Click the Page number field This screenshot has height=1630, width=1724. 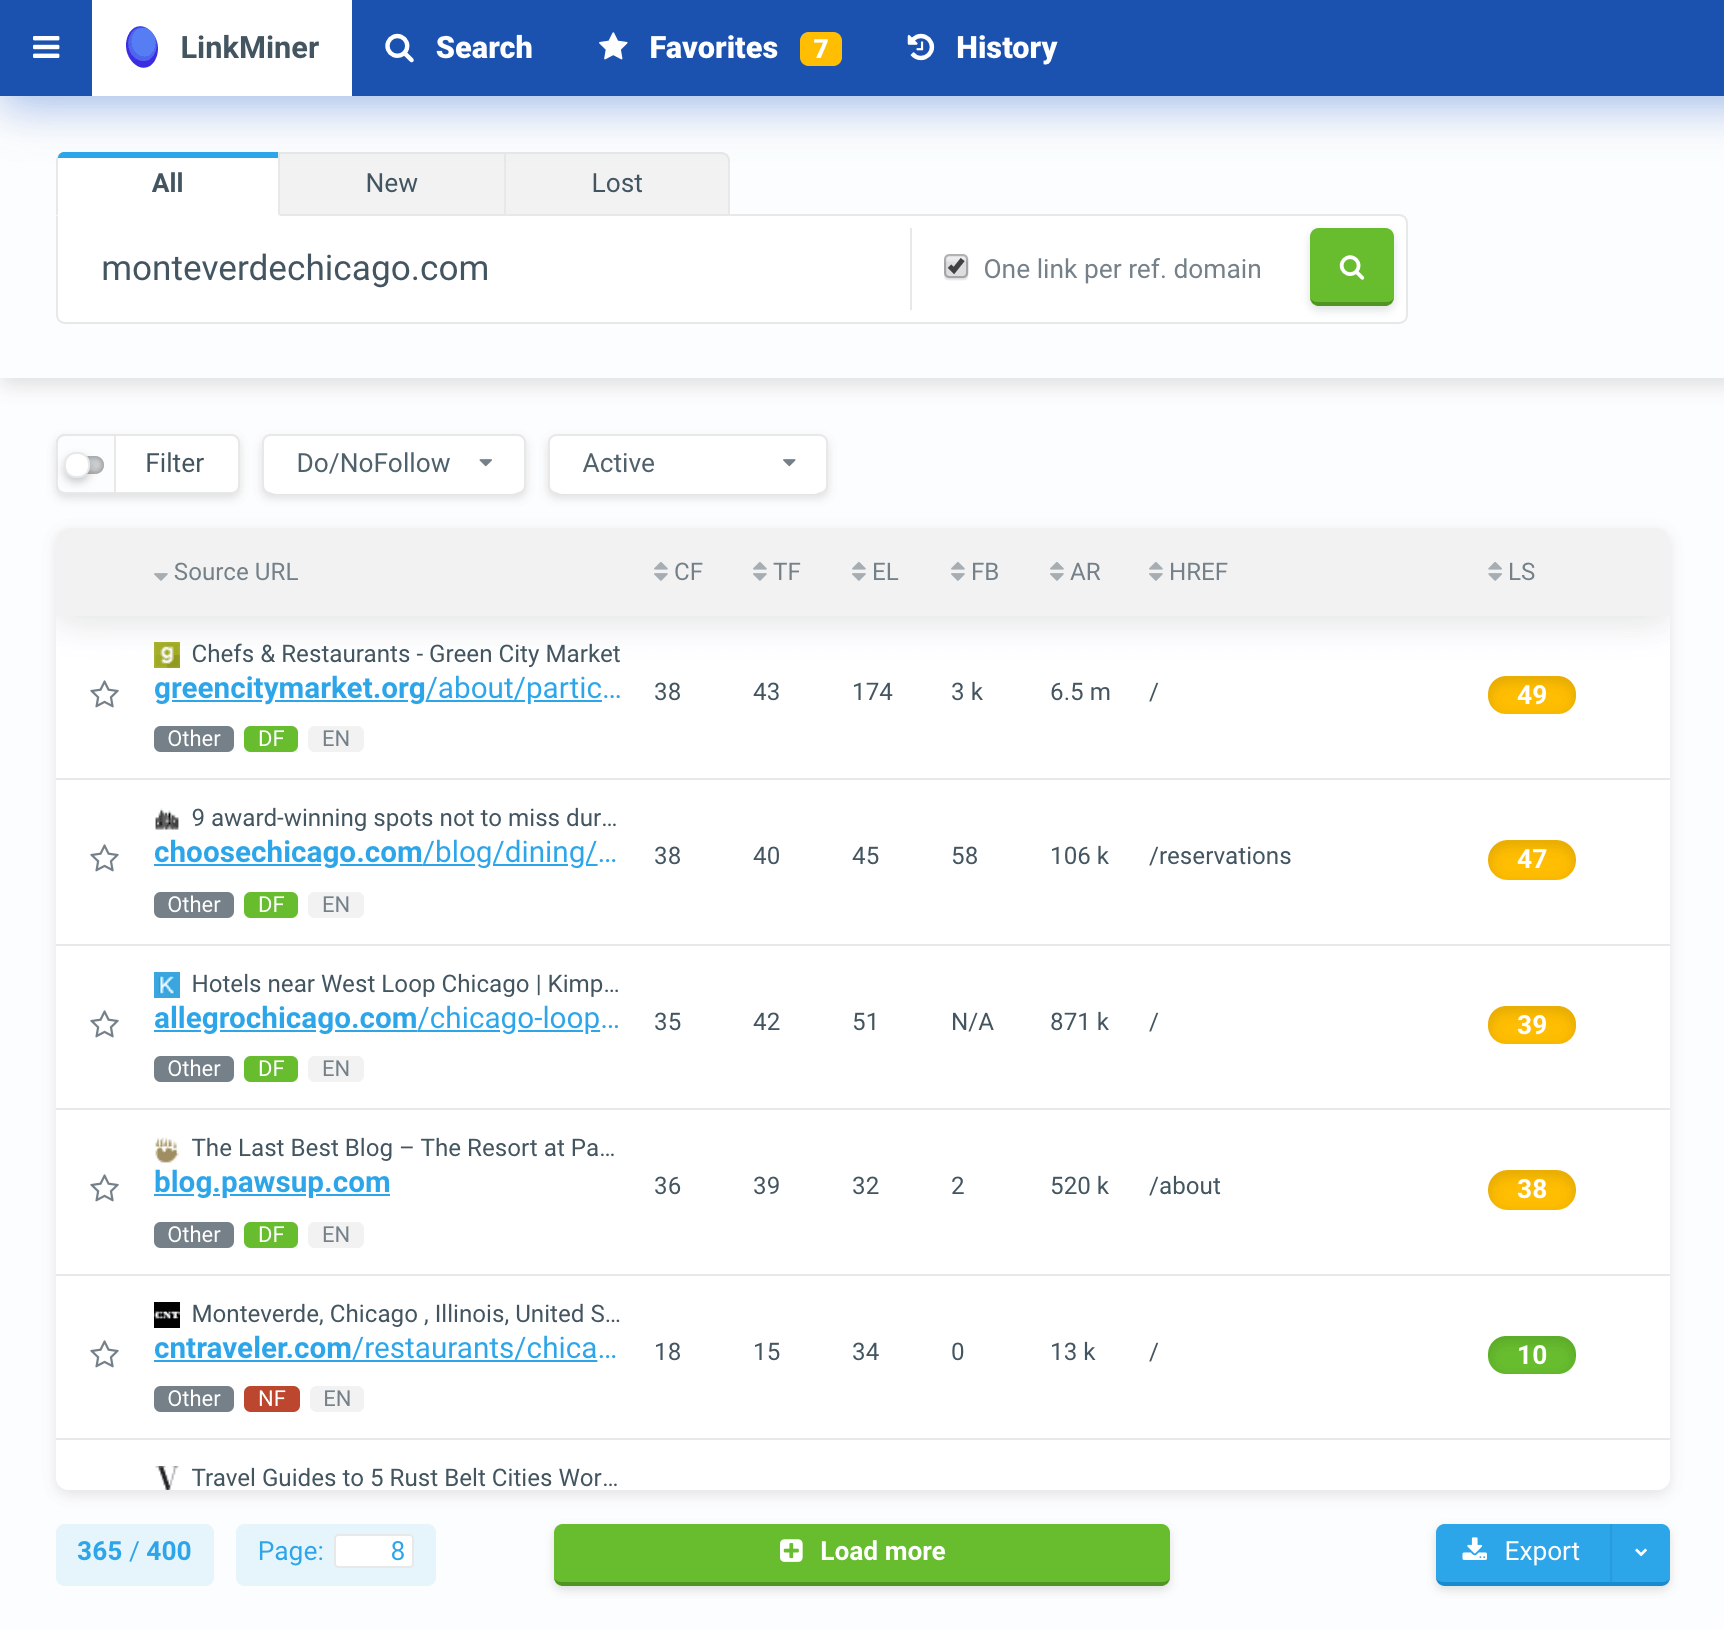point(374,1552)
